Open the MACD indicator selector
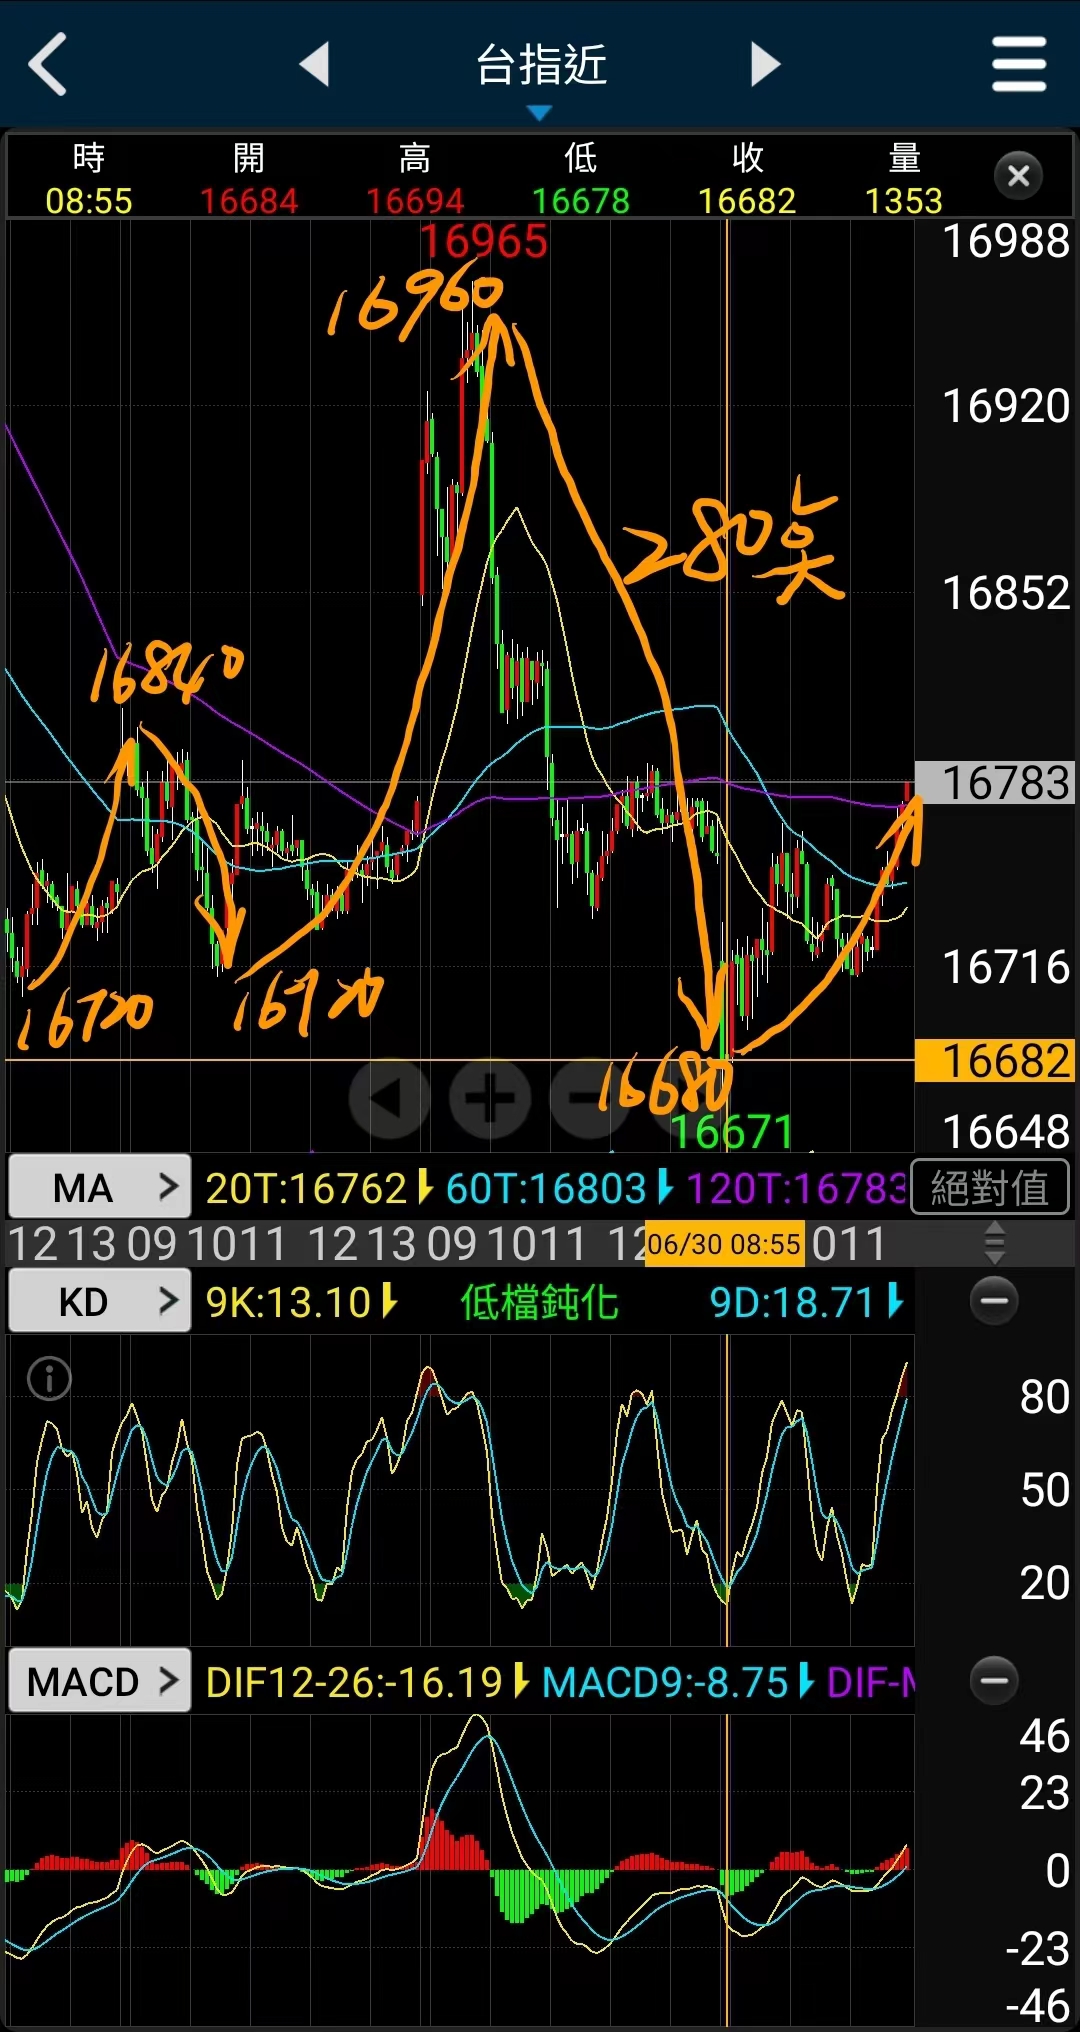 [99, 1681]
